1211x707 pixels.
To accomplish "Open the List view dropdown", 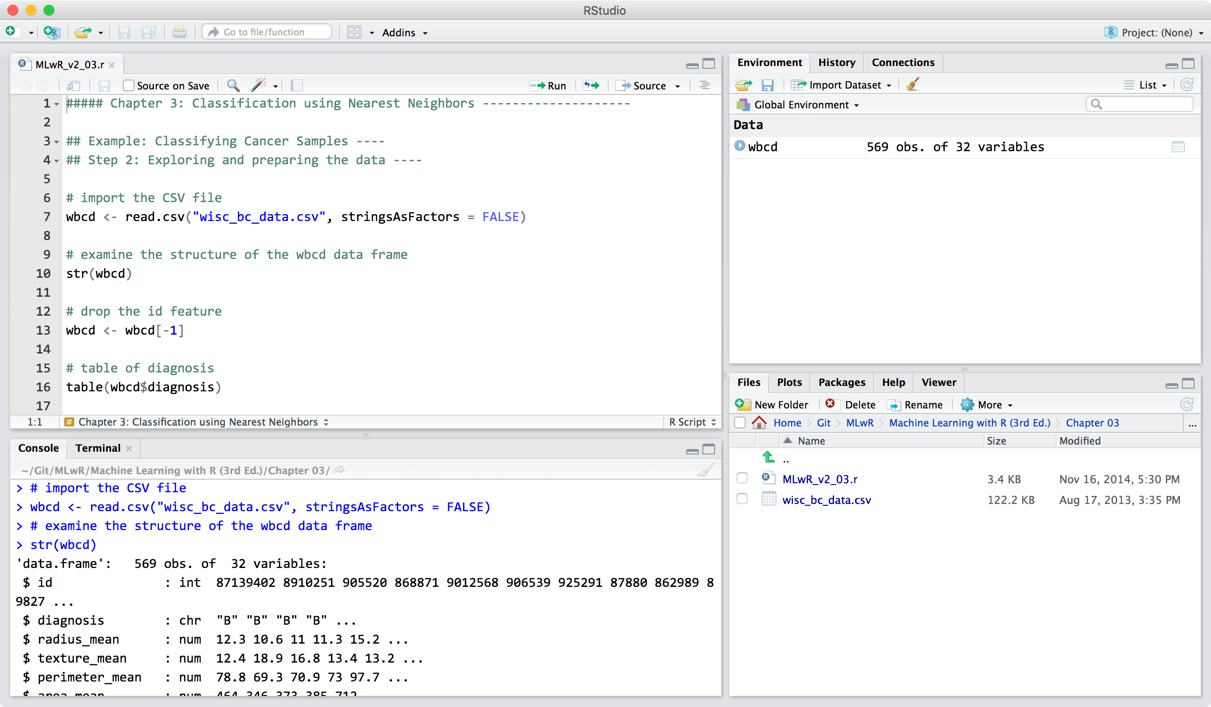I will click(1145, 85).
